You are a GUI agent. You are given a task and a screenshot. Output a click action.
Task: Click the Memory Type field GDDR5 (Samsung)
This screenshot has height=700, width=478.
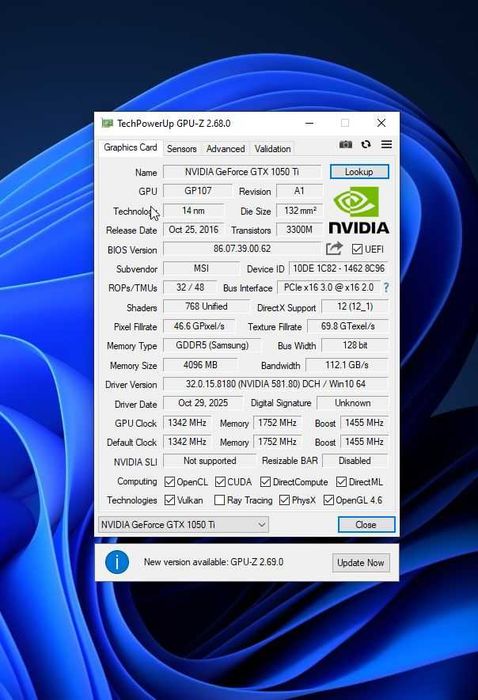coord(212,346)
